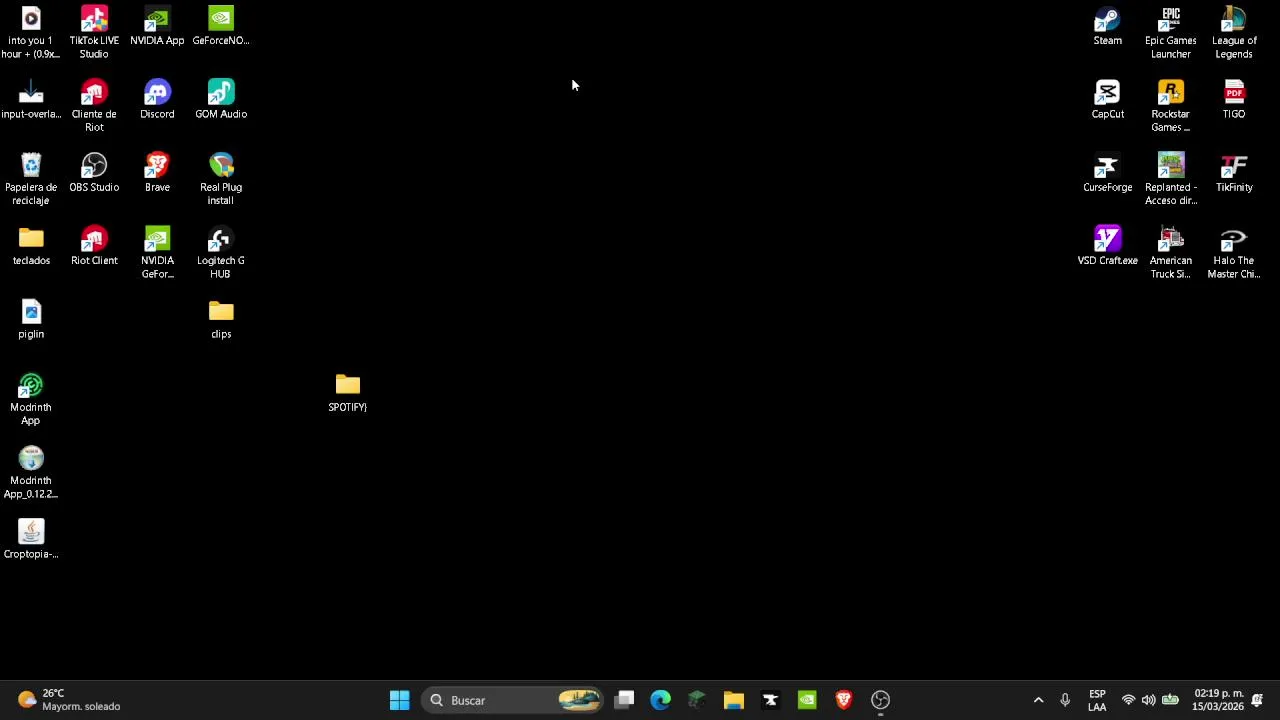Launch the Modrinth App shortcut
The image size is (1280, 720).
tap(31, 399)
